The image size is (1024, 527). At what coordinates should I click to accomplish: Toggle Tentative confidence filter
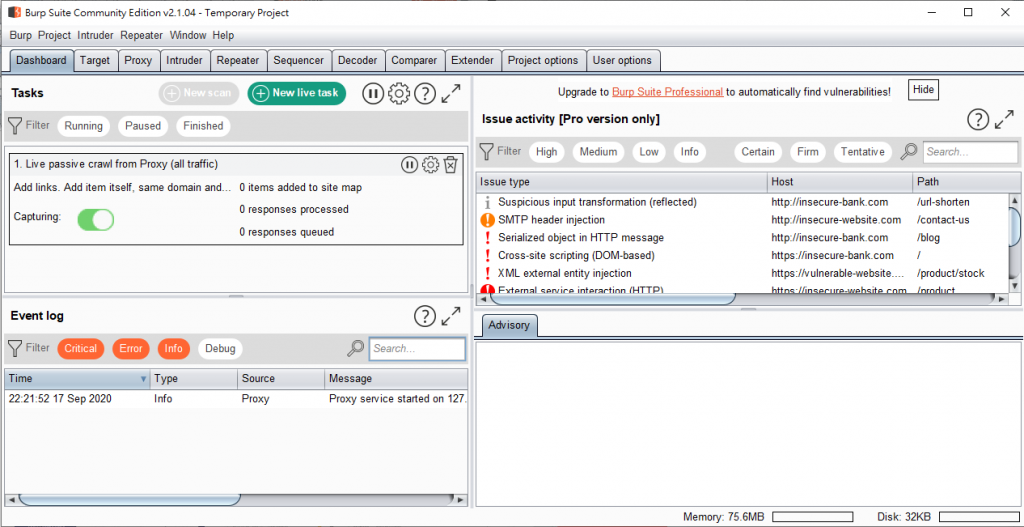[863, 152]
